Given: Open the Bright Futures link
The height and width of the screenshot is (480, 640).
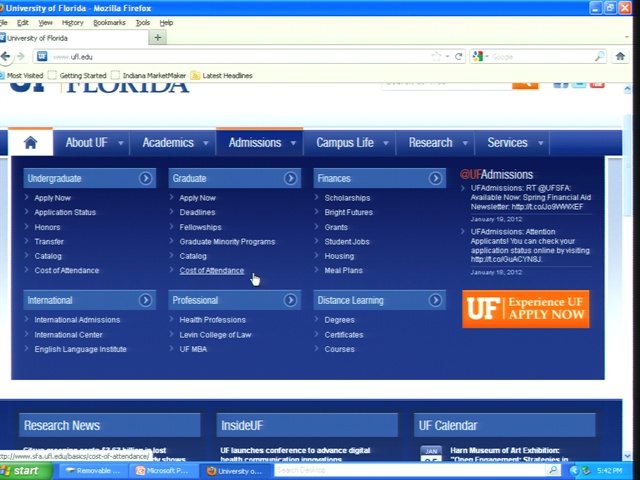Looking at the screenshot, I should click(348, 212).
